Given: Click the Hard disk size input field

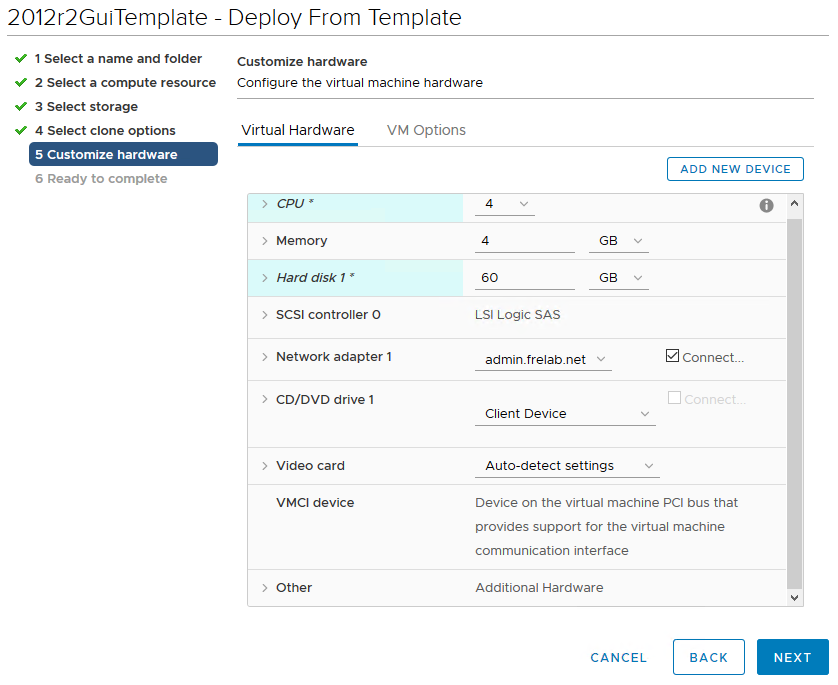Looking at the screenshot, I should pos(524,278).
